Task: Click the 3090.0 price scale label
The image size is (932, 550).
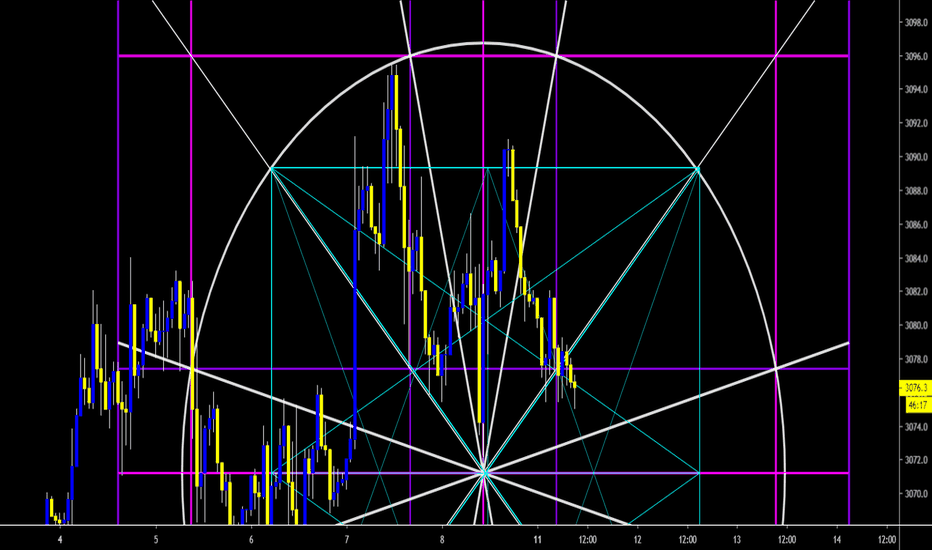Action: pyautogui.click(x=916, y=158)
